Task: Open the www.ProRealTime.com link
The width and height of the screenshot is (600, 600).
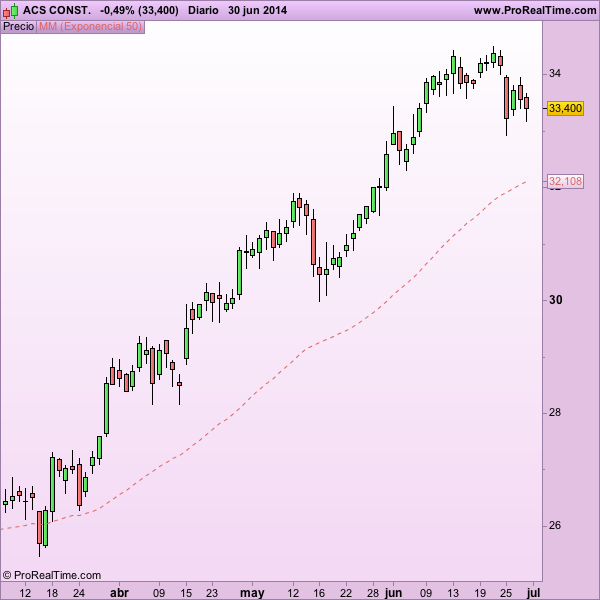Action: coord(535,10)
